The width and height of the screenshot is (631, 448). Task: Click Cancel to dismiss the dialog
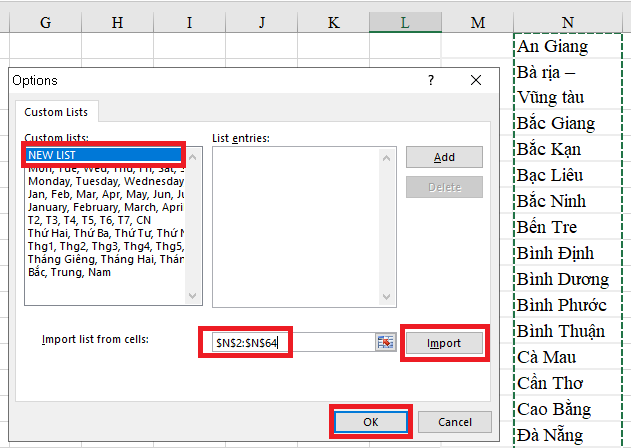tap(455, 422)
